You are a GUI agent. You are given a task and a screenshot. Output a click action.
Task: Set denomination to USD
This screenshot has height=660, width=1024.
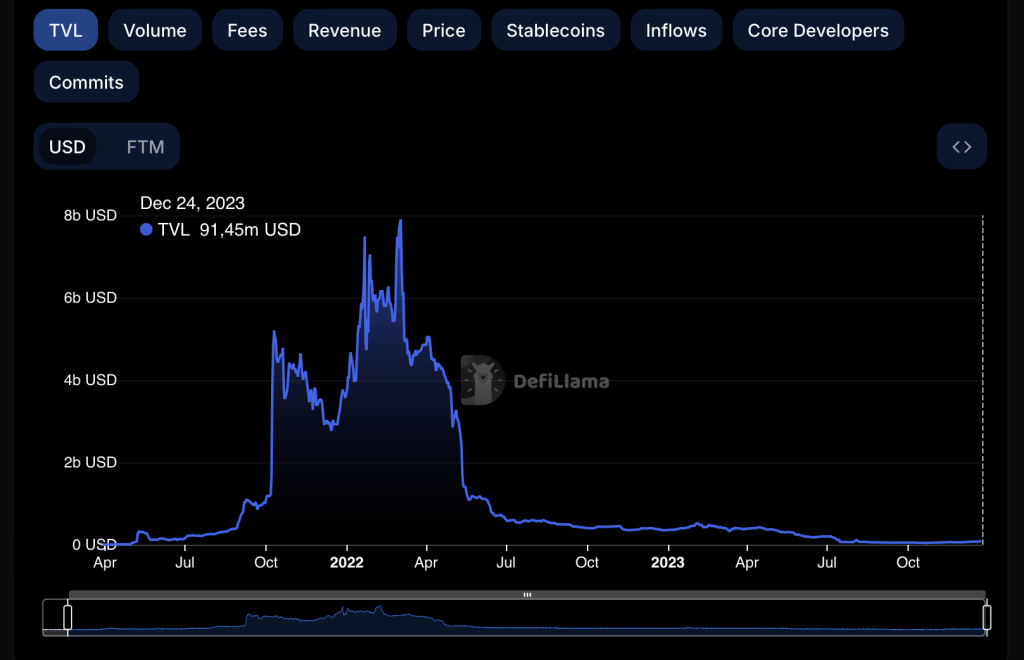68,147
